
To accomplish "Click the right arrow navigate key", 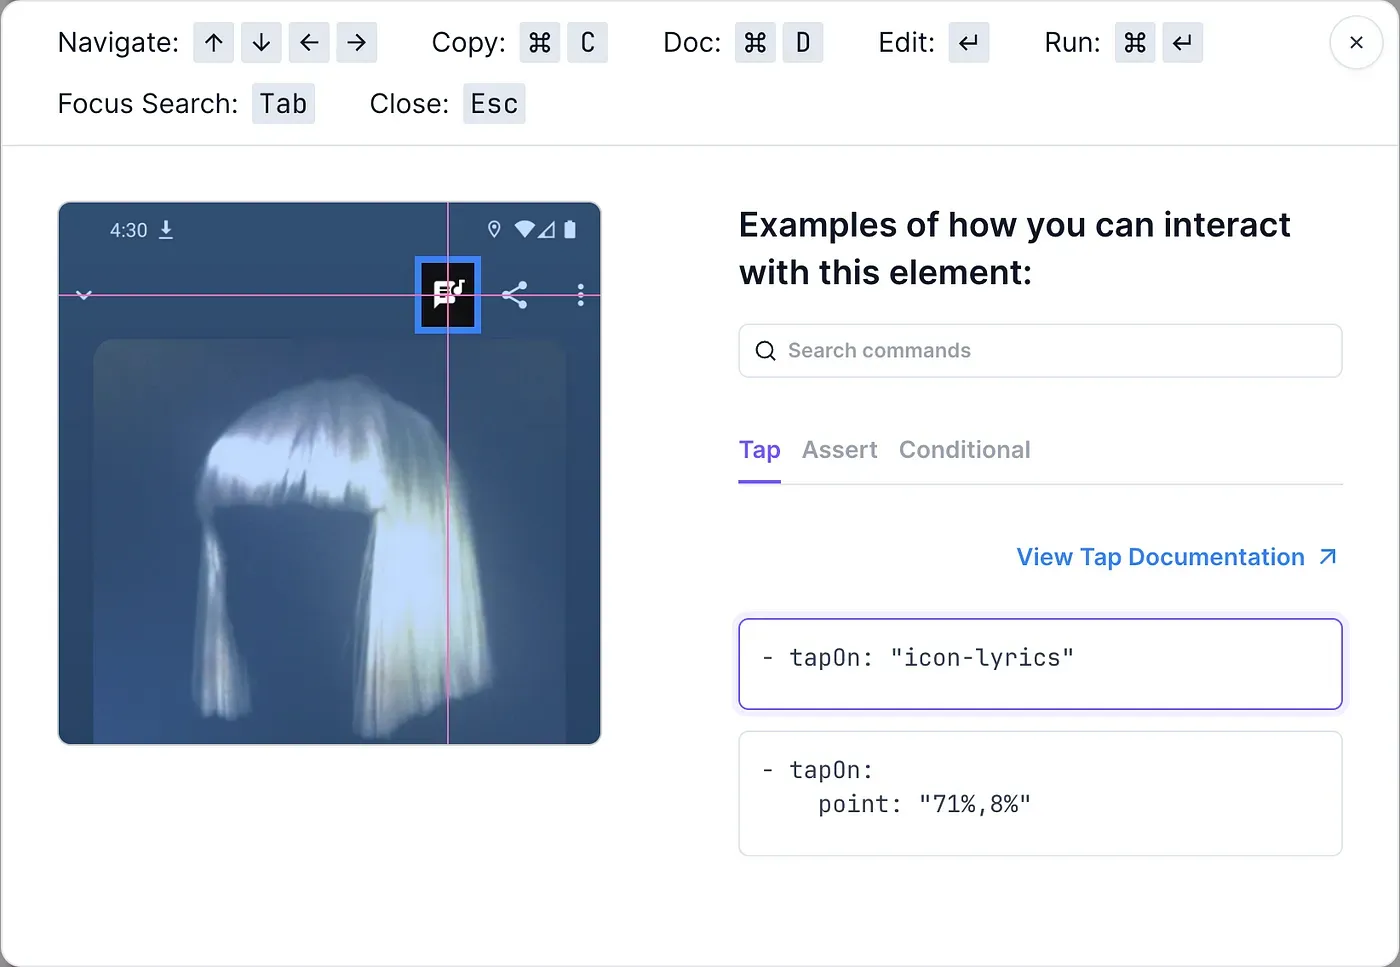I will coord(357,43).
